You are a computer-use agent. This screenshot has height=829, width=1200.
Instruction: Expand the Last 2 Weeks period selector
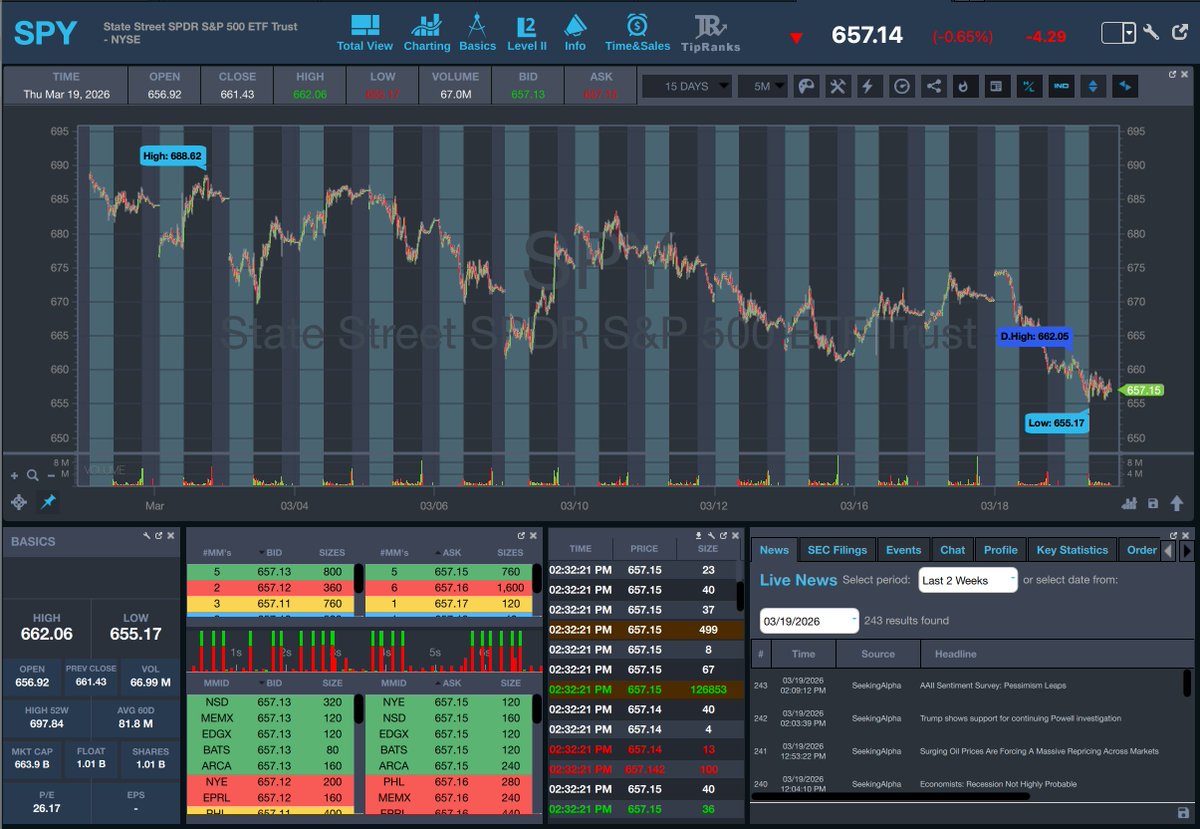point(966,579)
